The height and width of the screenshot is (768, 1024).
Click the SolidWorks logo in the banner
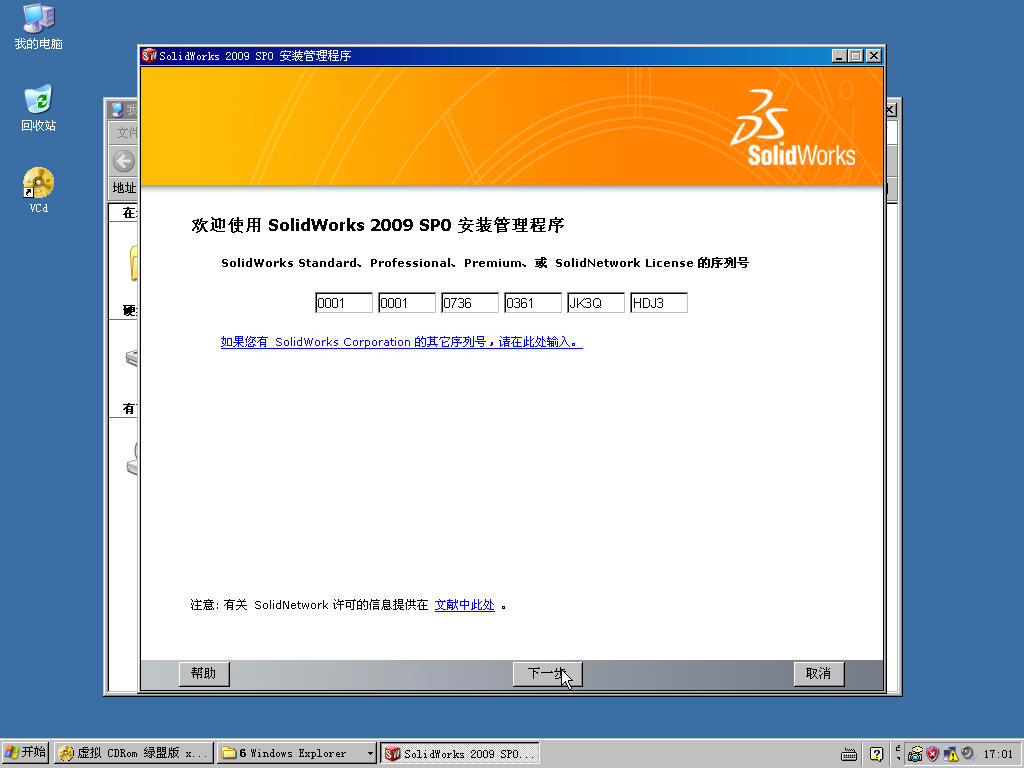pyautogui.click(x=792, y=128)
